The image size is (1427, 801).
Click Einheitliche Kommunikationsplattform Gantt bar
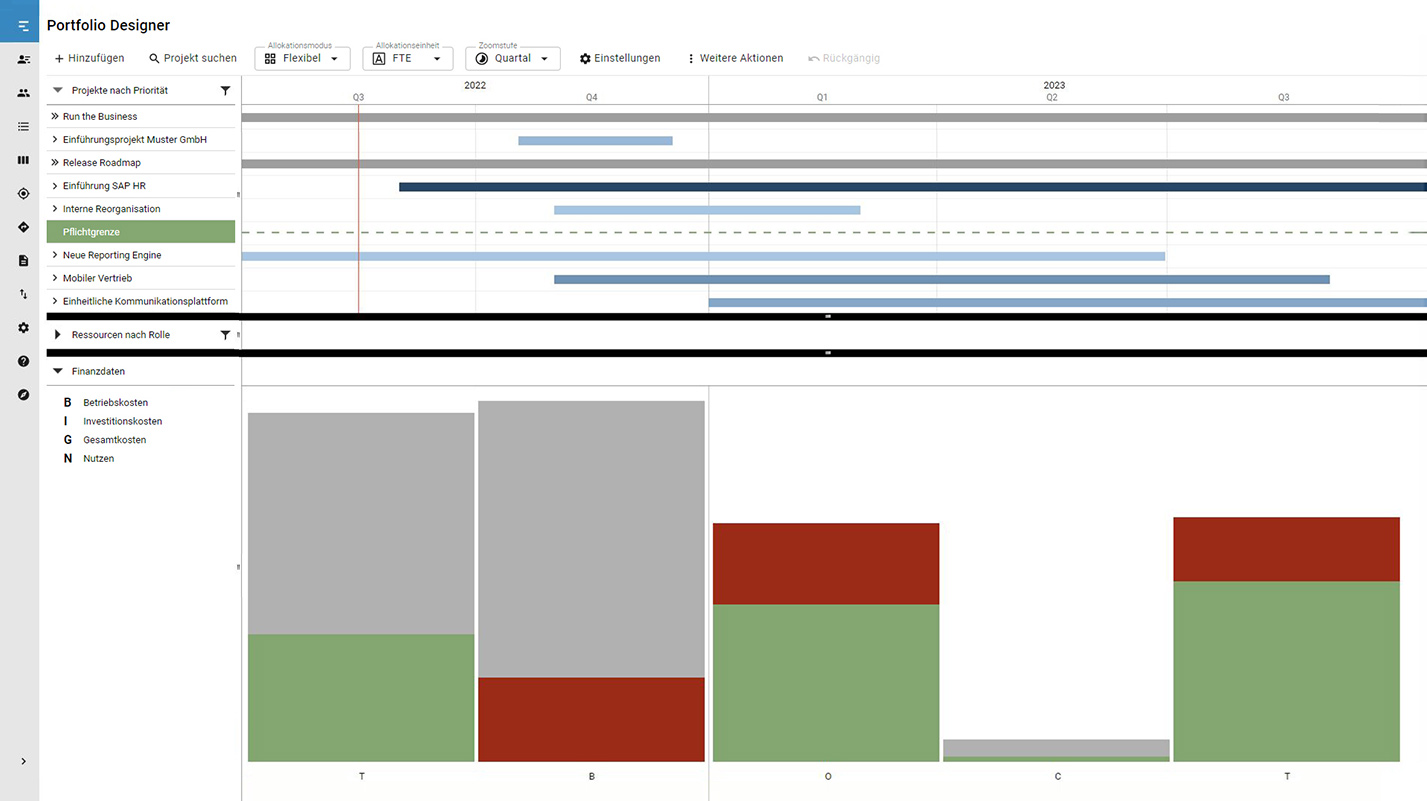coord(1068,302)
